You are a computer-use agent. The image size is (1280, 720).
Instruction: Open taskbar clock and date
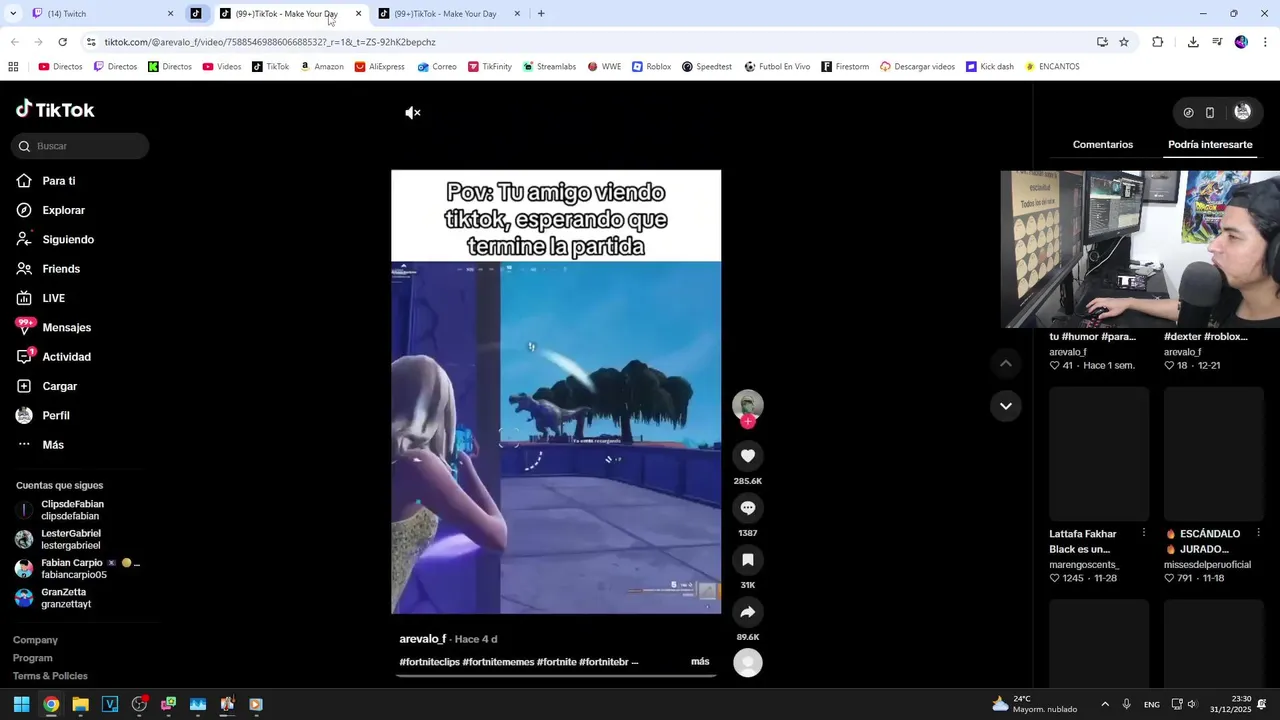pyautogui.click(x=1231, y=704)
